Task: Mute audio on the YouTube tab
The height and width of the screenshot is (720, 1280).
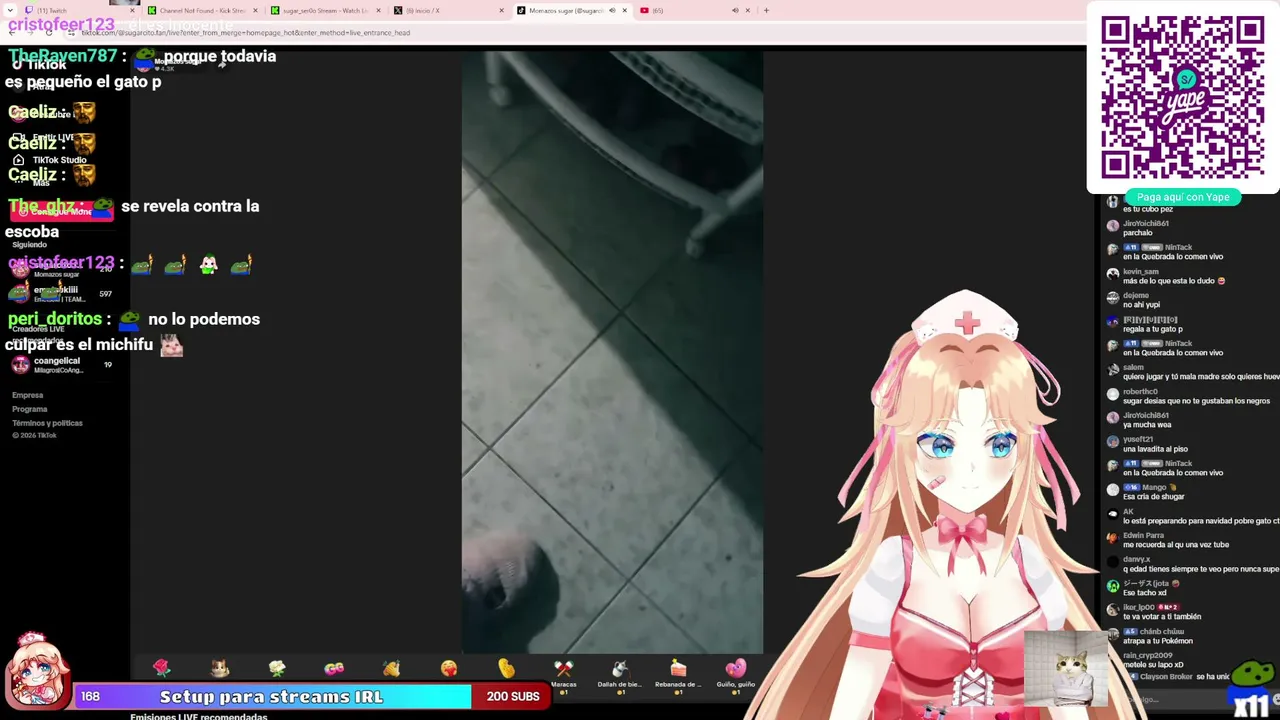Action: [x=735, y=11]
